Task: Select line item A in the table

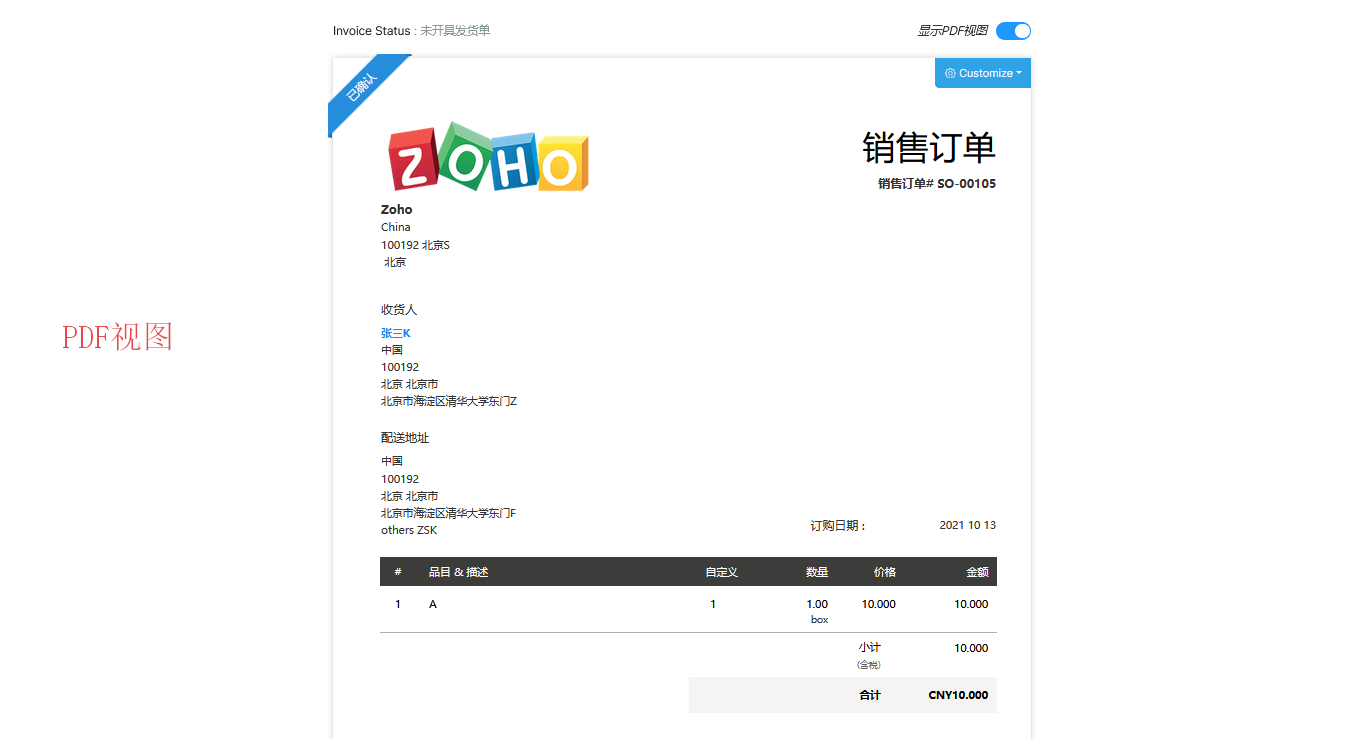Action: (x=433, y=604)
